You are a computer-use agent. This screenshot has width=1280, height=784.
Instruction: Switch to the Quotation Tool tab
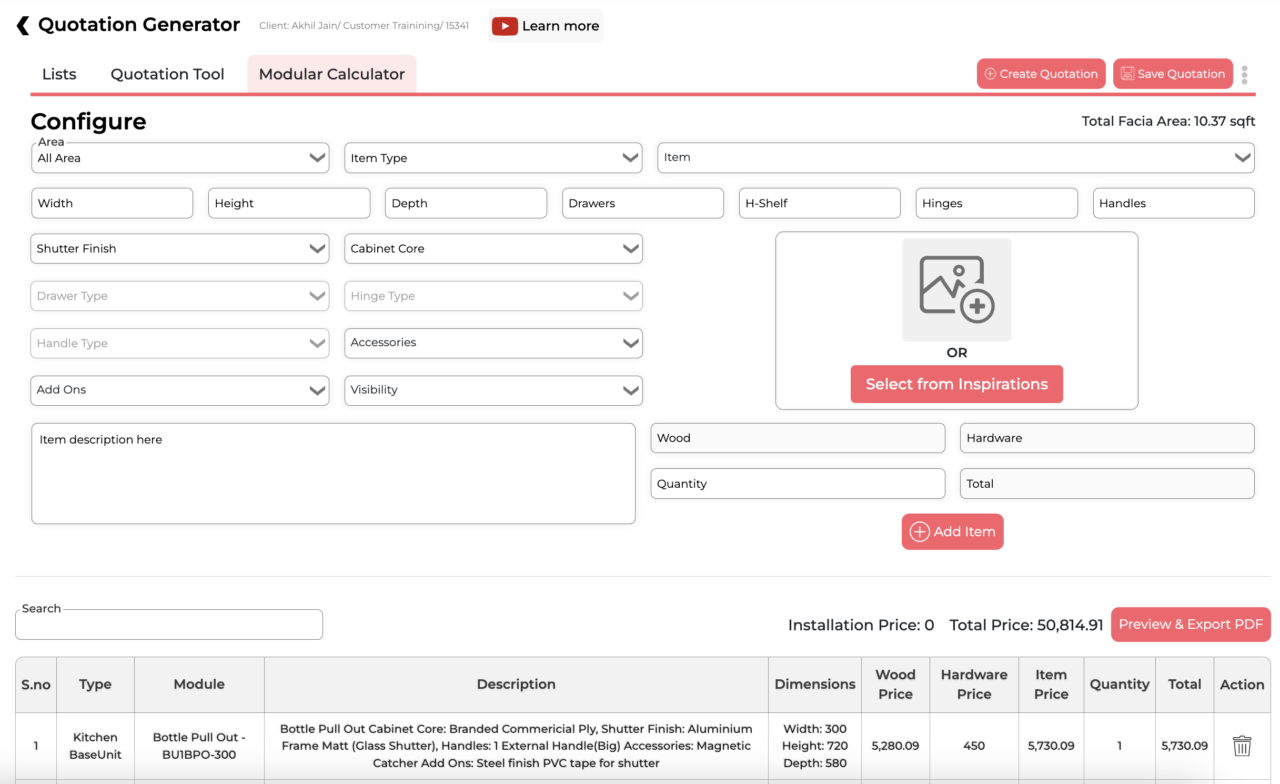point(166,73)
